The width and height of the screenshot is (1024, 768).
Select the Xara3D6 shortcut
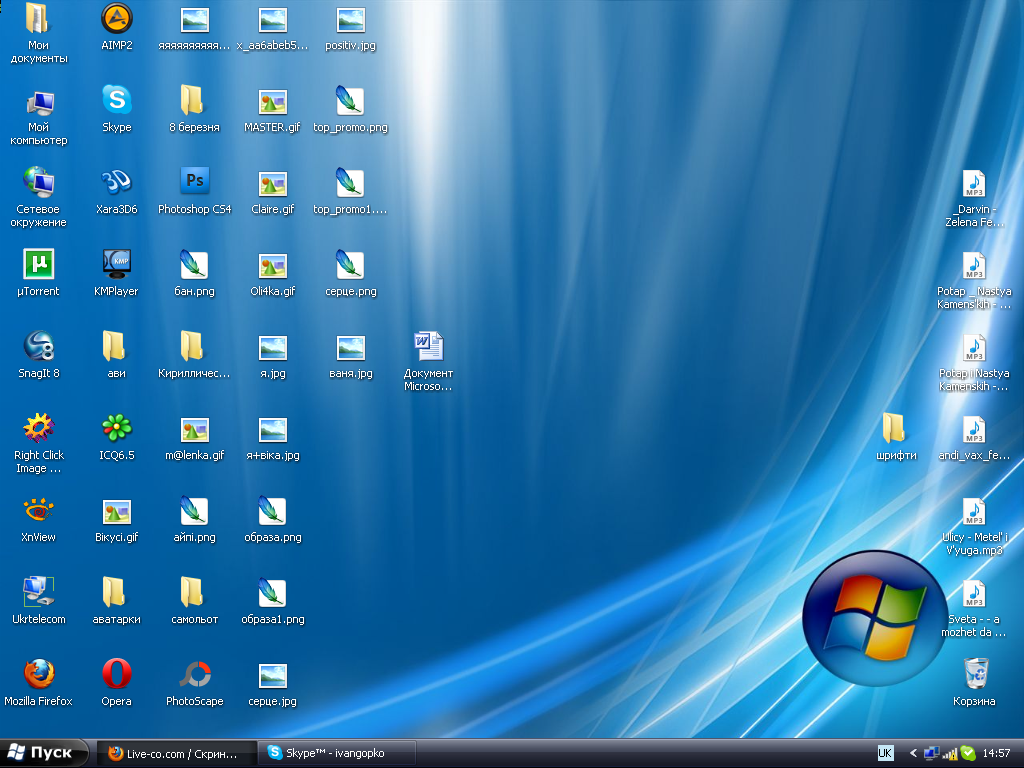(x=116, y=182)
